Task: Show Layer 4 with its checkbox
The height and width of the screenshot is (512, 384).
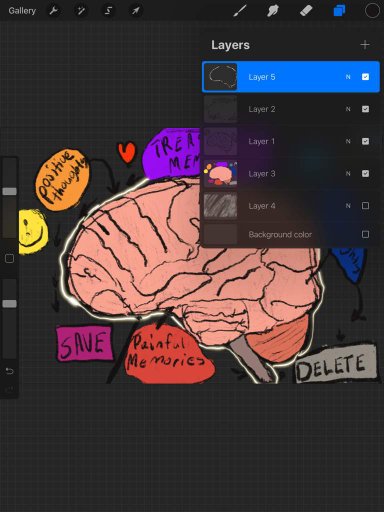Action: point(365,206)
